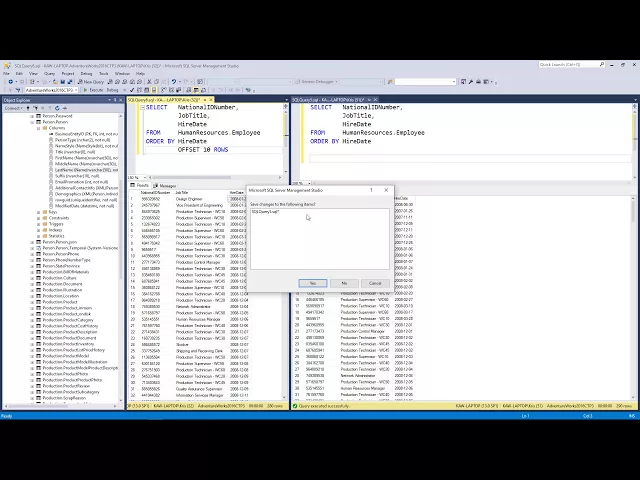Click the pin icon in the Object Explorer header
Viewport: 640px width, 480px height.
[x=115, y=100]
